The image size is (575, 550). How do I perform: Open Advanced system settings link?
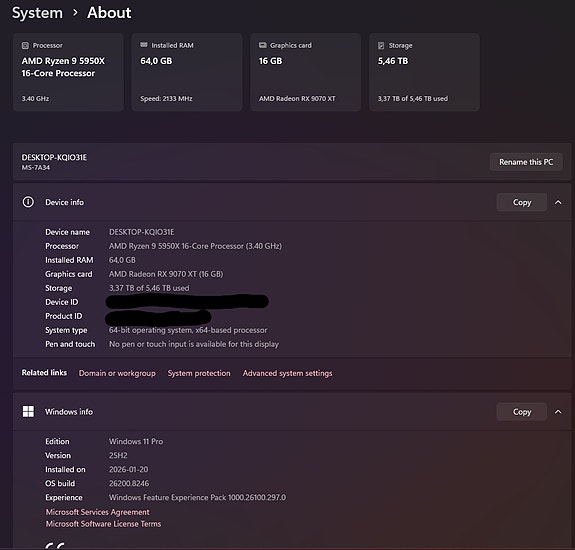pos(288,373)
